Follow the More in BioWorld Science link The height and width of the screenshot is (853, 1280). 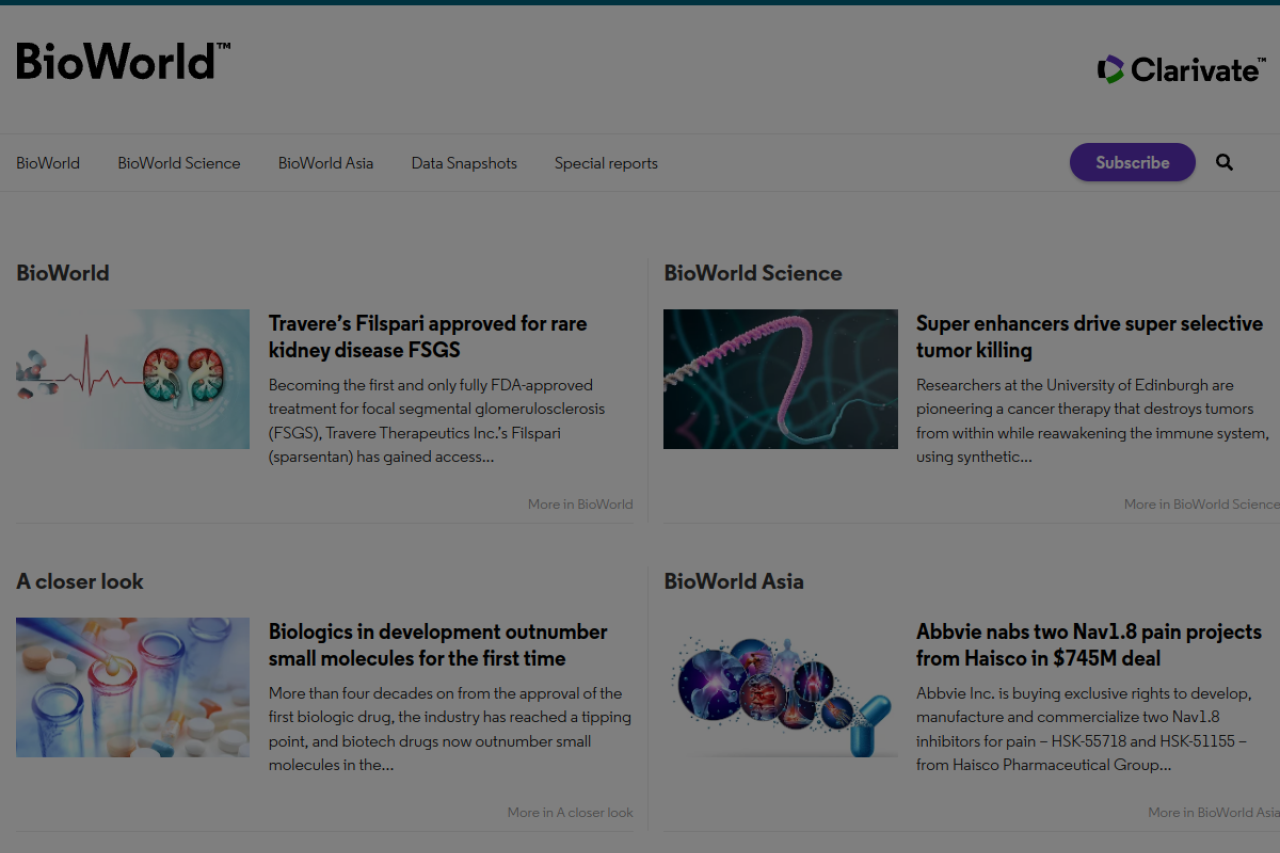pyautogui.click(x=1201, y=504)
